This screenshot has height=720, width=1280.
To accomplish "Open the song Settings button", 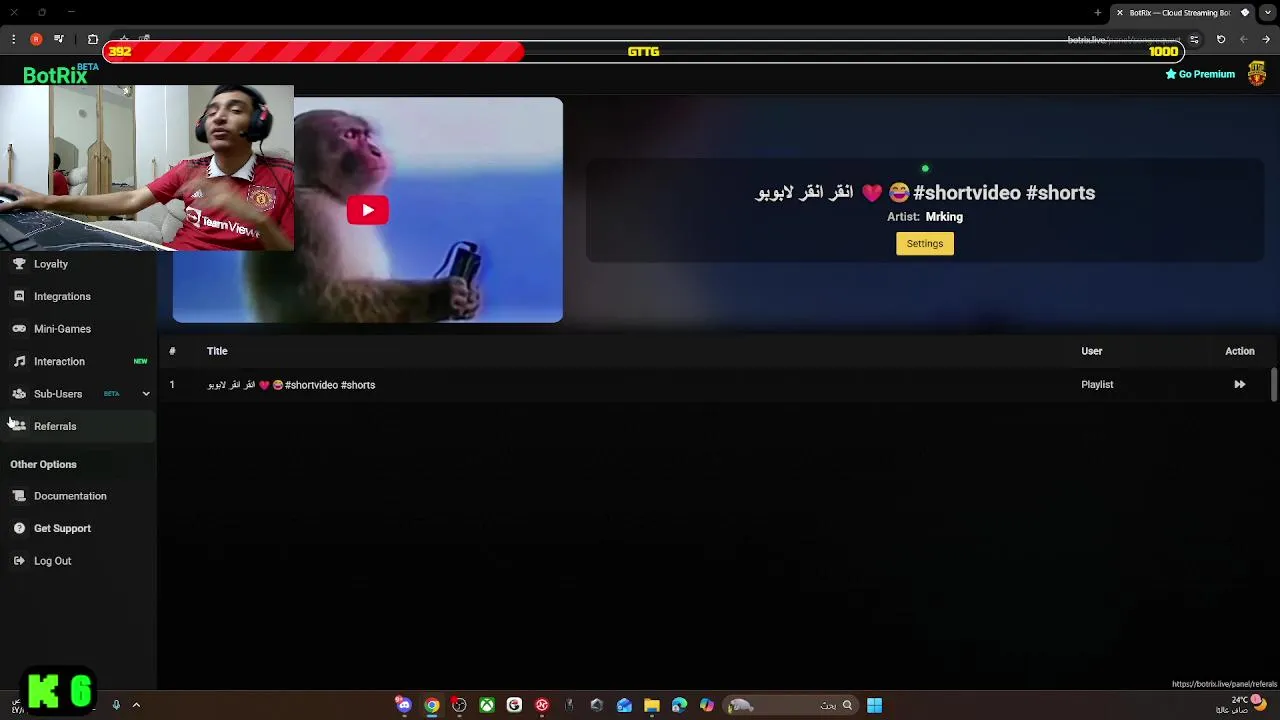I will pyautogui.click(x=925, y=244).
